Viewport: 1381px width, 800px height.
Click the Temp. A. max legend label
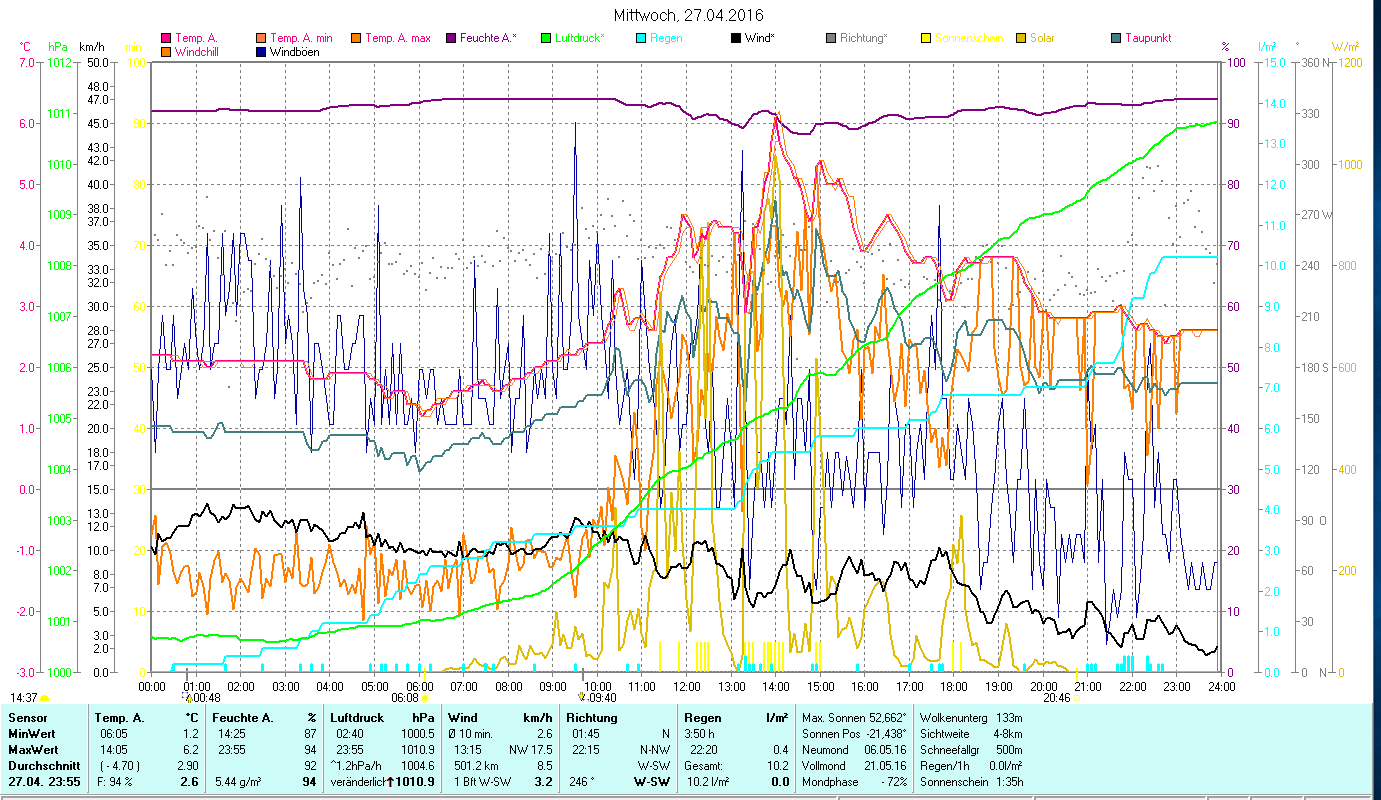(398, 38)
